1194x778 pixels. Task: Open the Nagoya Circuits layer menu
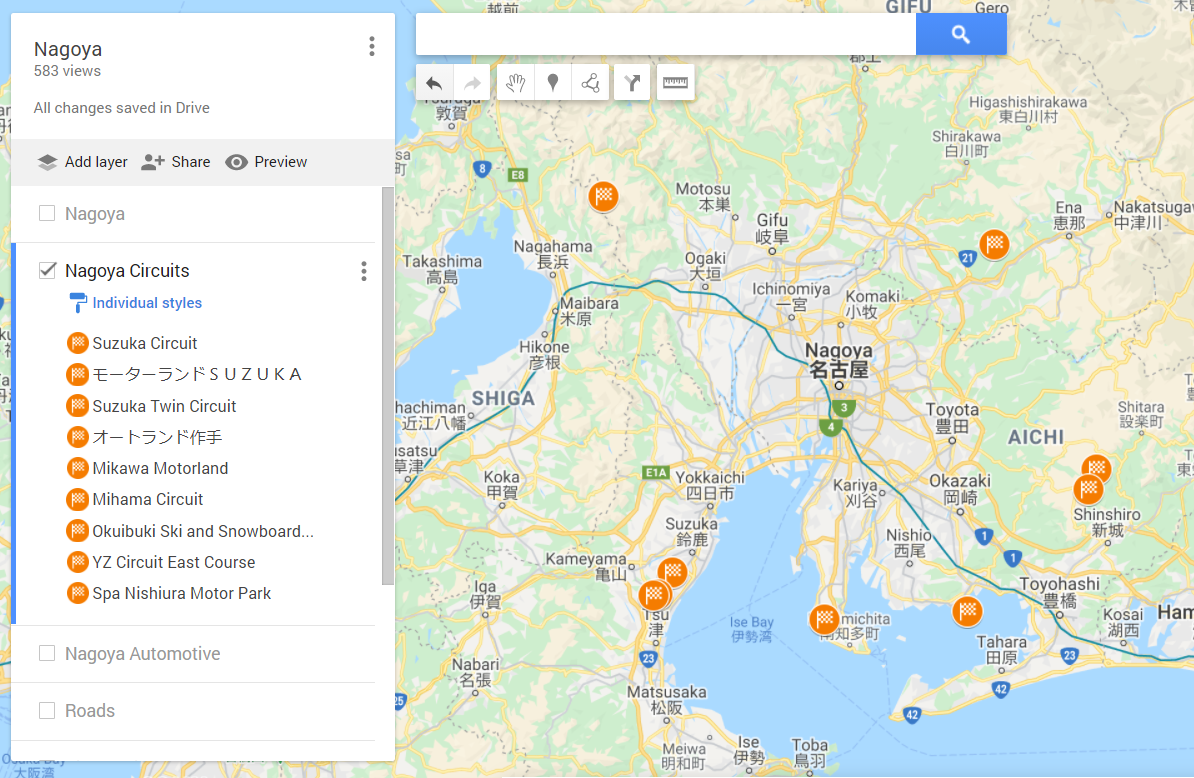(x=364, y=270)
